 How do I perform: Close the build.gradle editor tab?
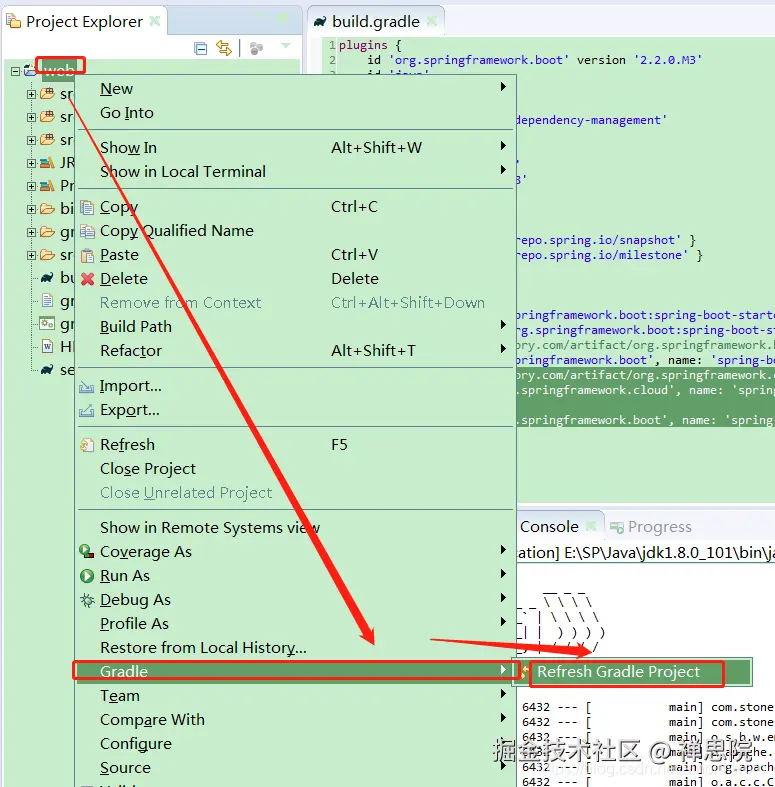tap(431, 22)
